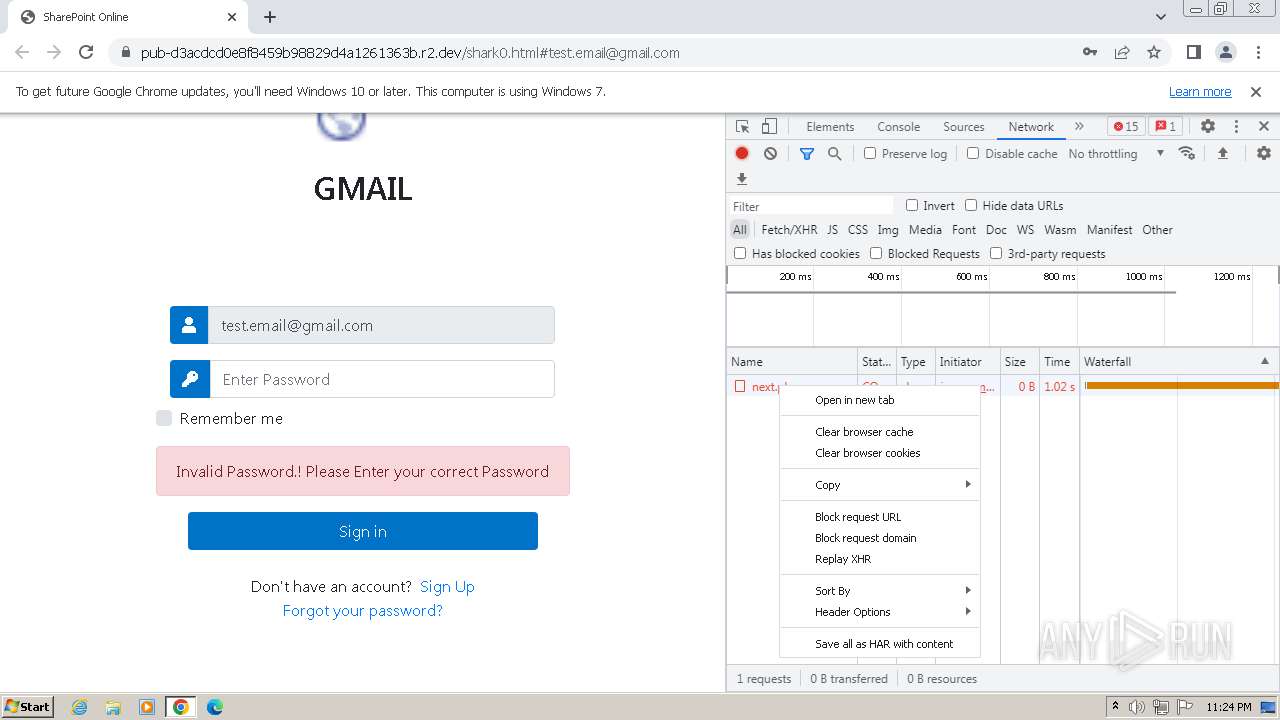
Task: Toggle Chrome side panel icon
Action: pos(1193,52)
